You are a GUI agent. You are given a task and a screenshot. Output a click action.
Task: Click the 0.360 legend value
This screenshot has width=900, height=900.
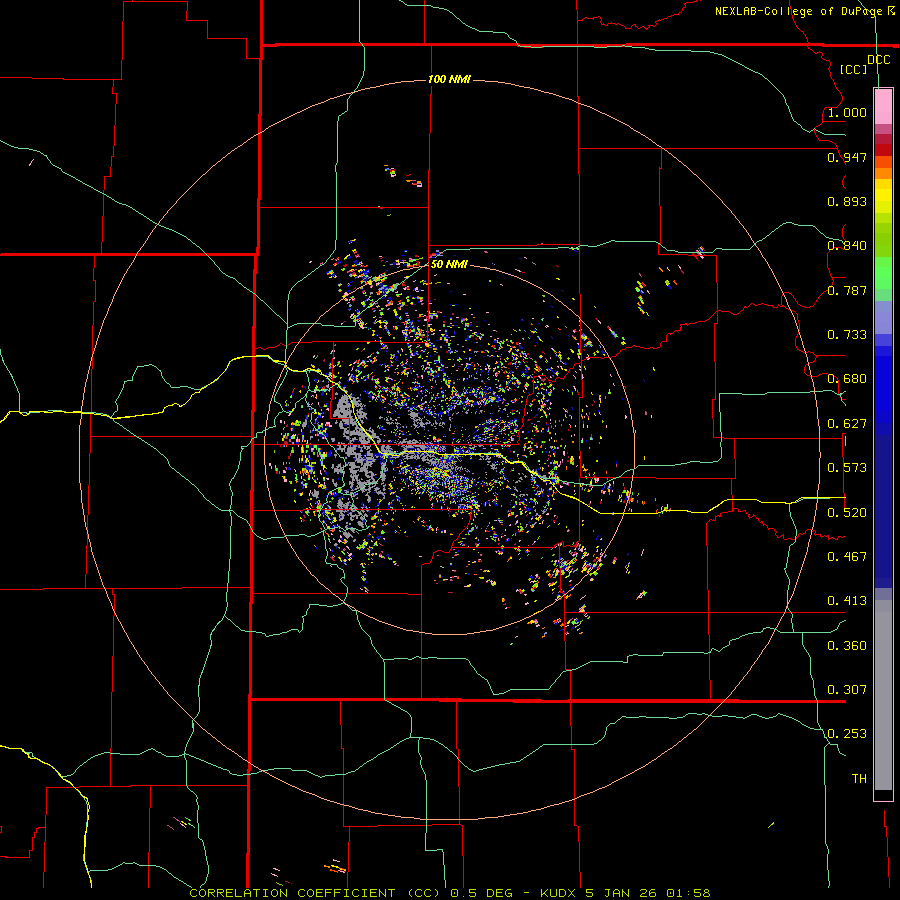click(847, 646)
